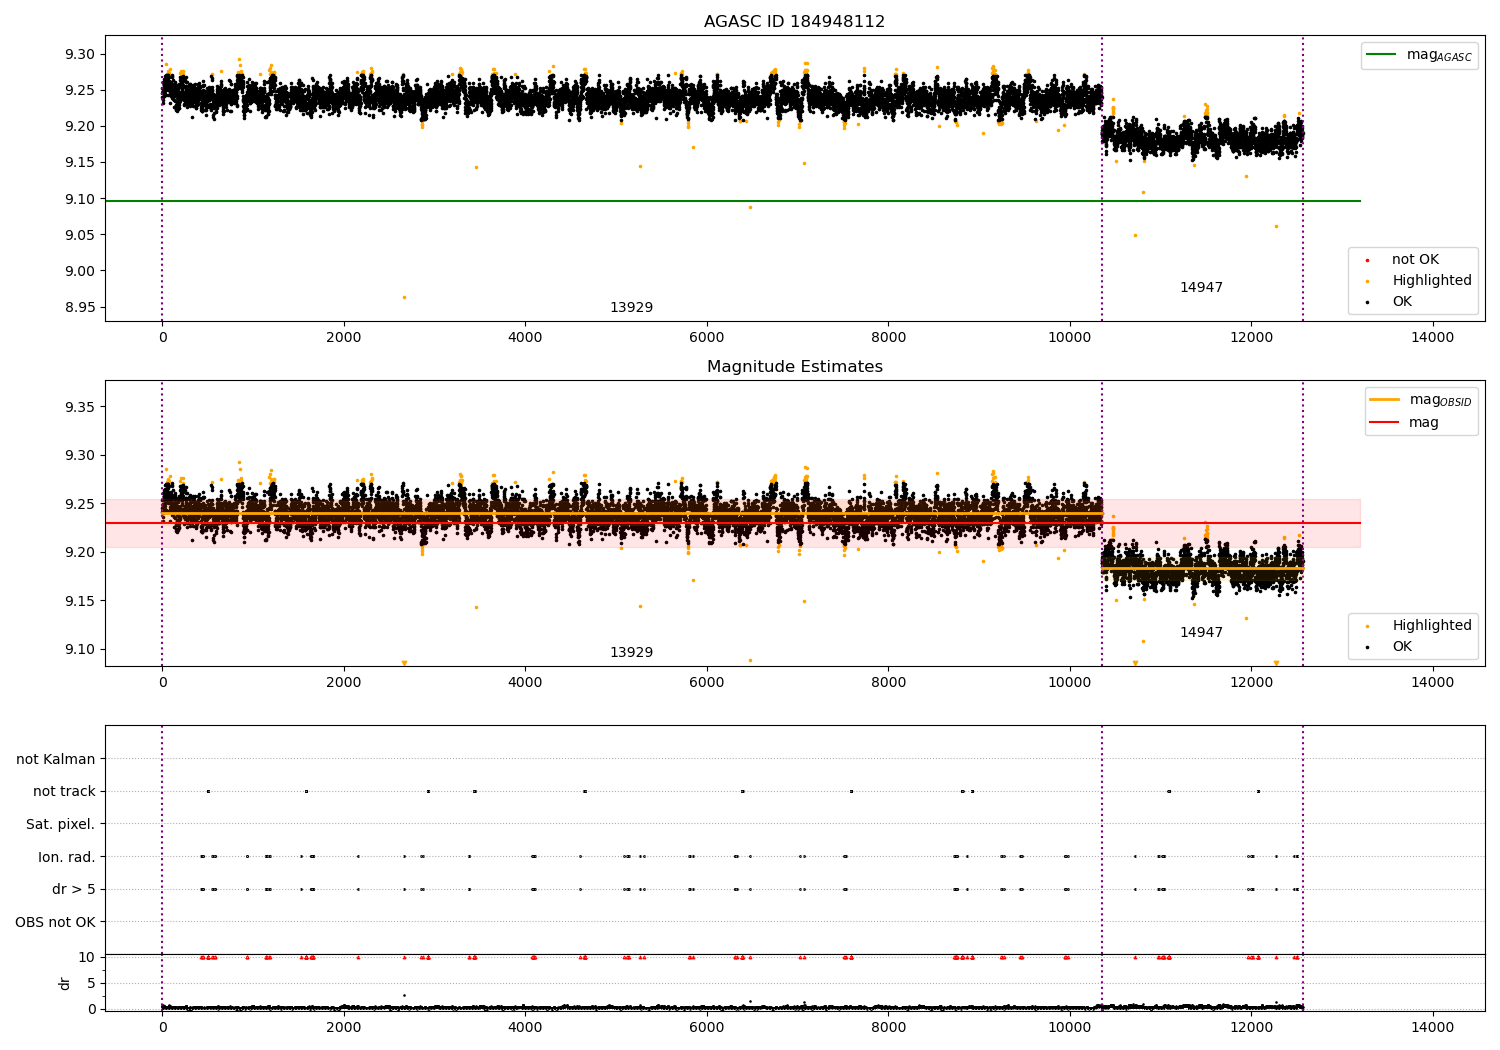Click the Highlighted legend marker in Magnitude Estimates plot
Viewport: 1500px width, 1050px height.
coord(1367,626)
